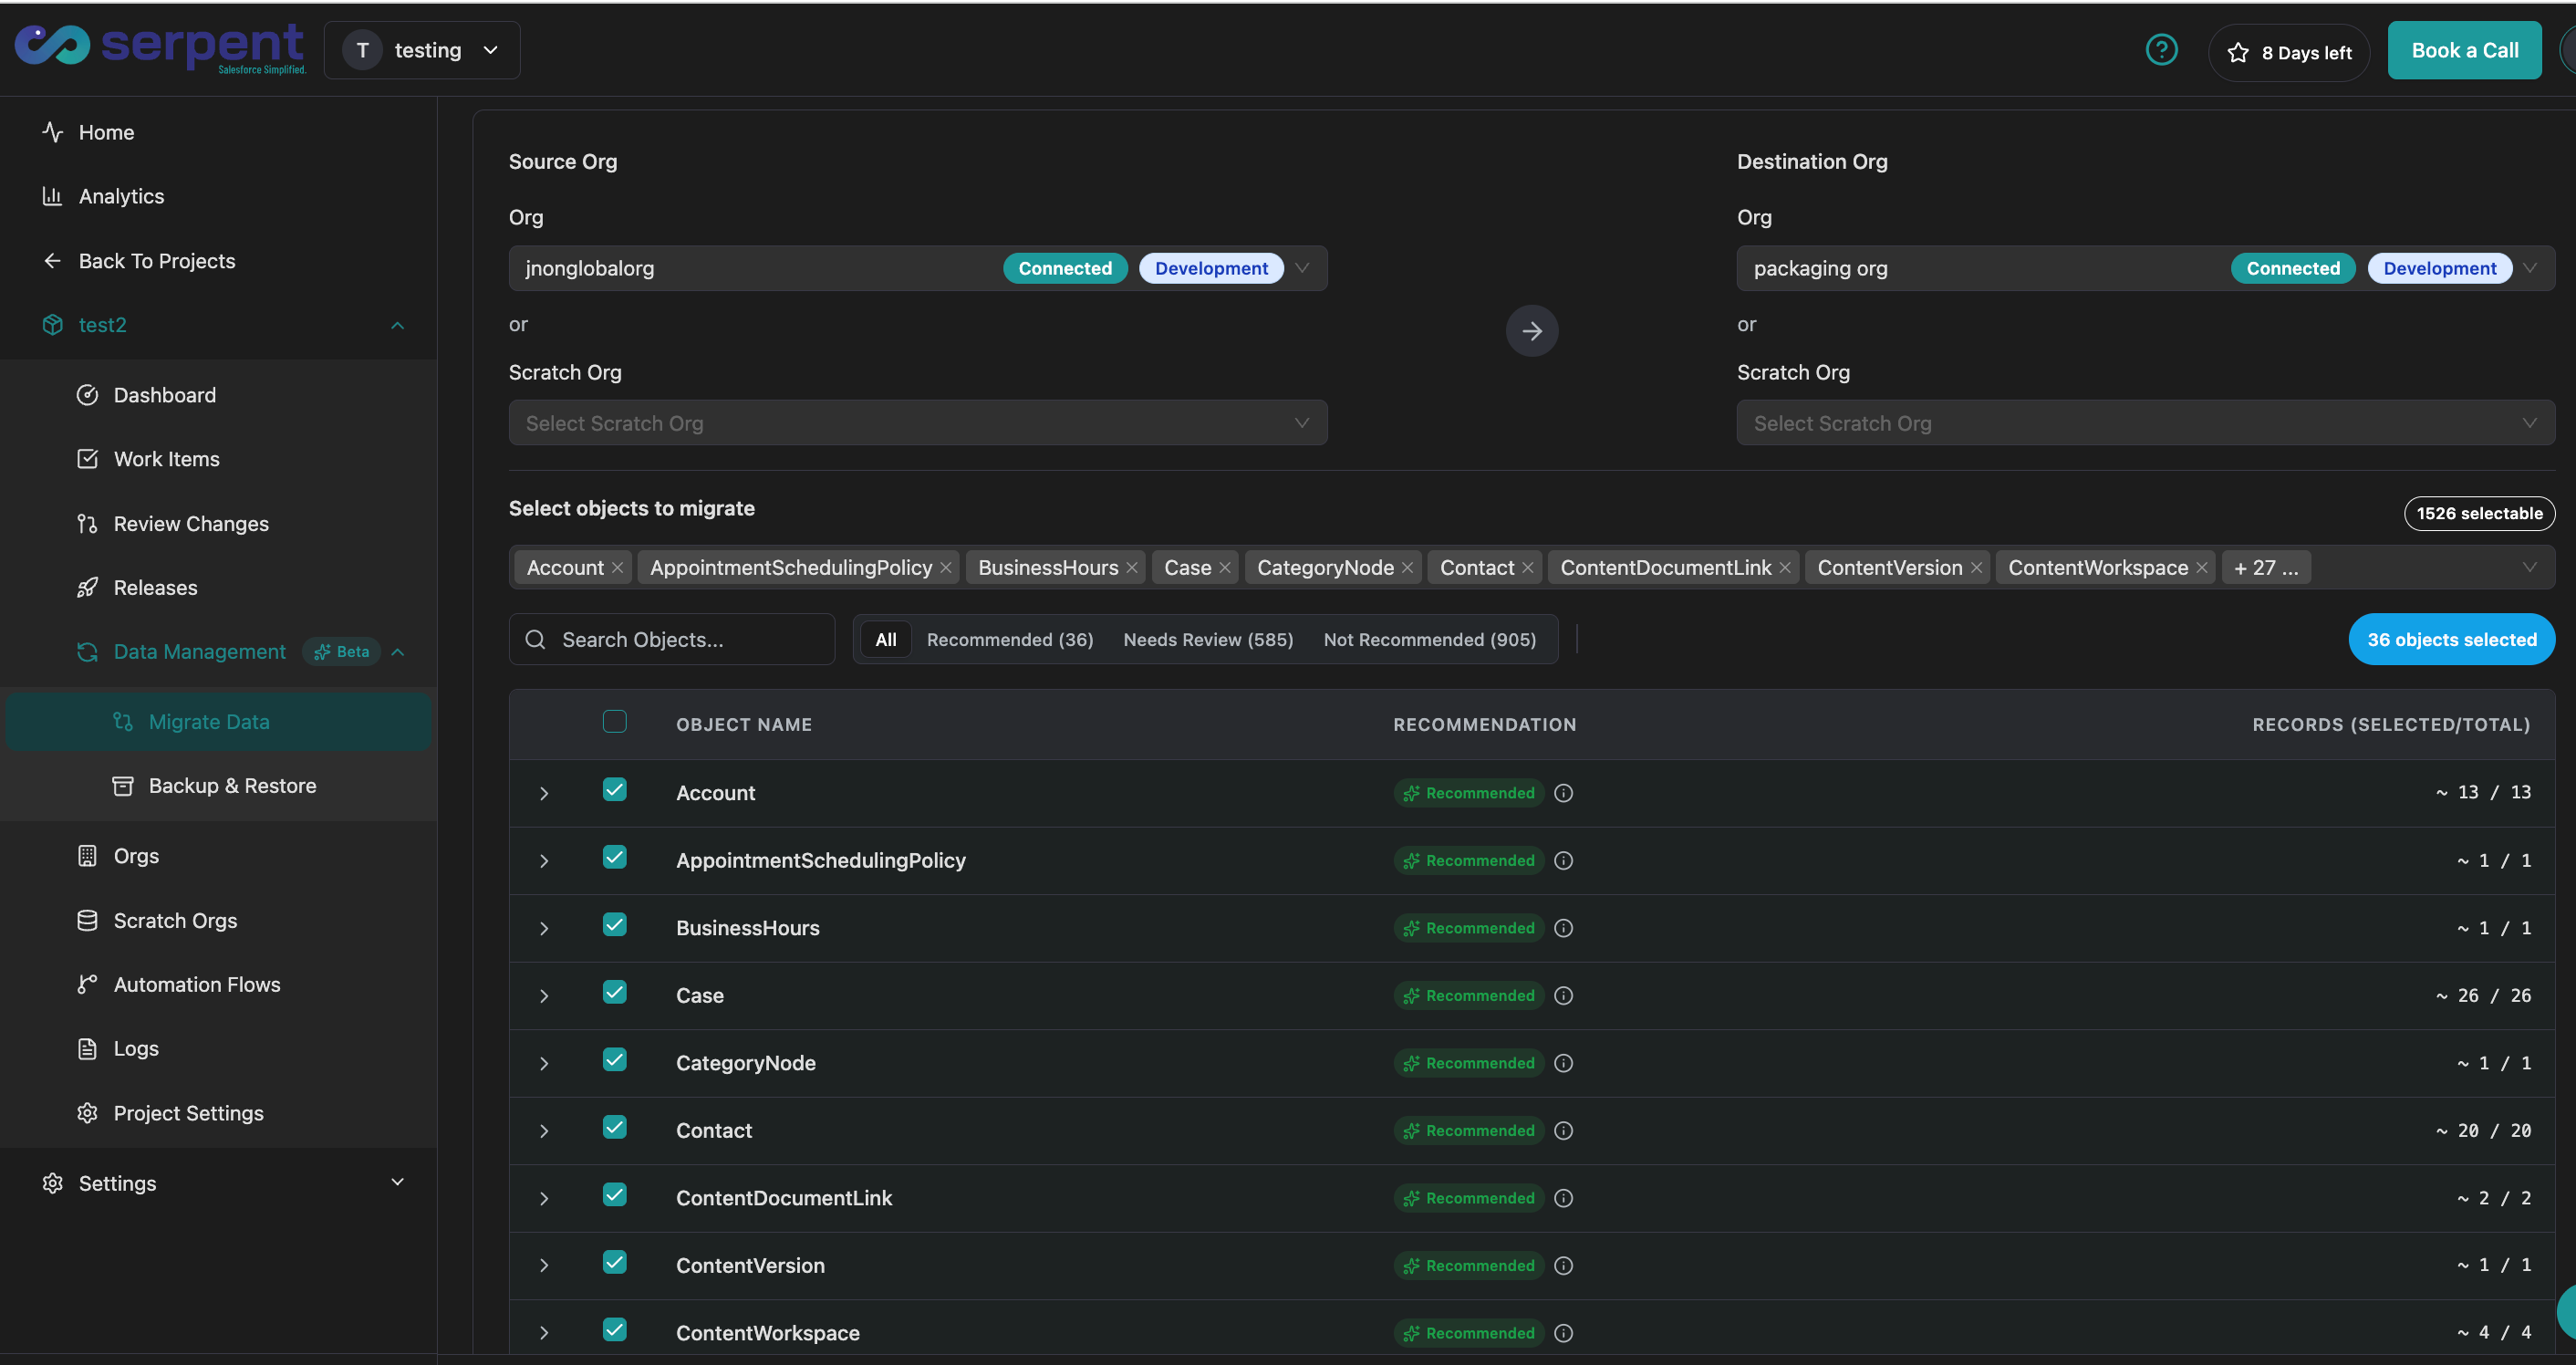Screen dimensions: 2576x1365
Task: Remove ContentWorkspace tag from selection
Action: [x=2202, y=568]
